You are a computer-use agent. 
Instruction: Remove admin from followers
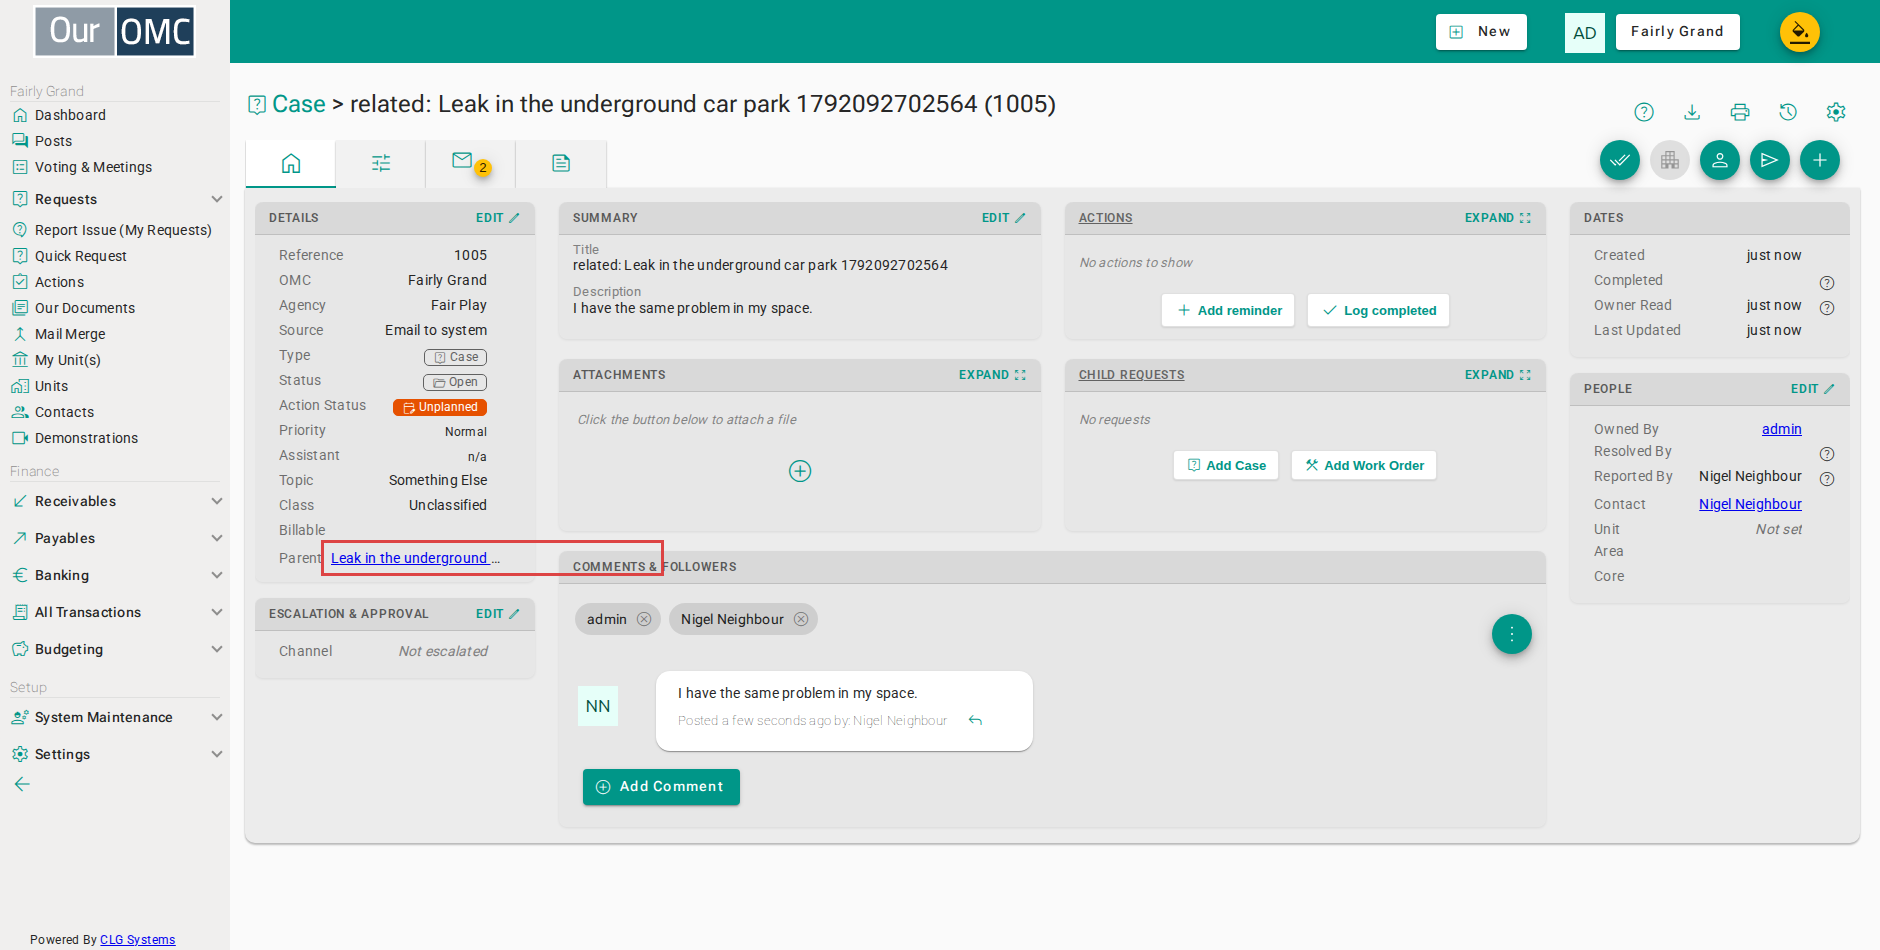(644, 619)
